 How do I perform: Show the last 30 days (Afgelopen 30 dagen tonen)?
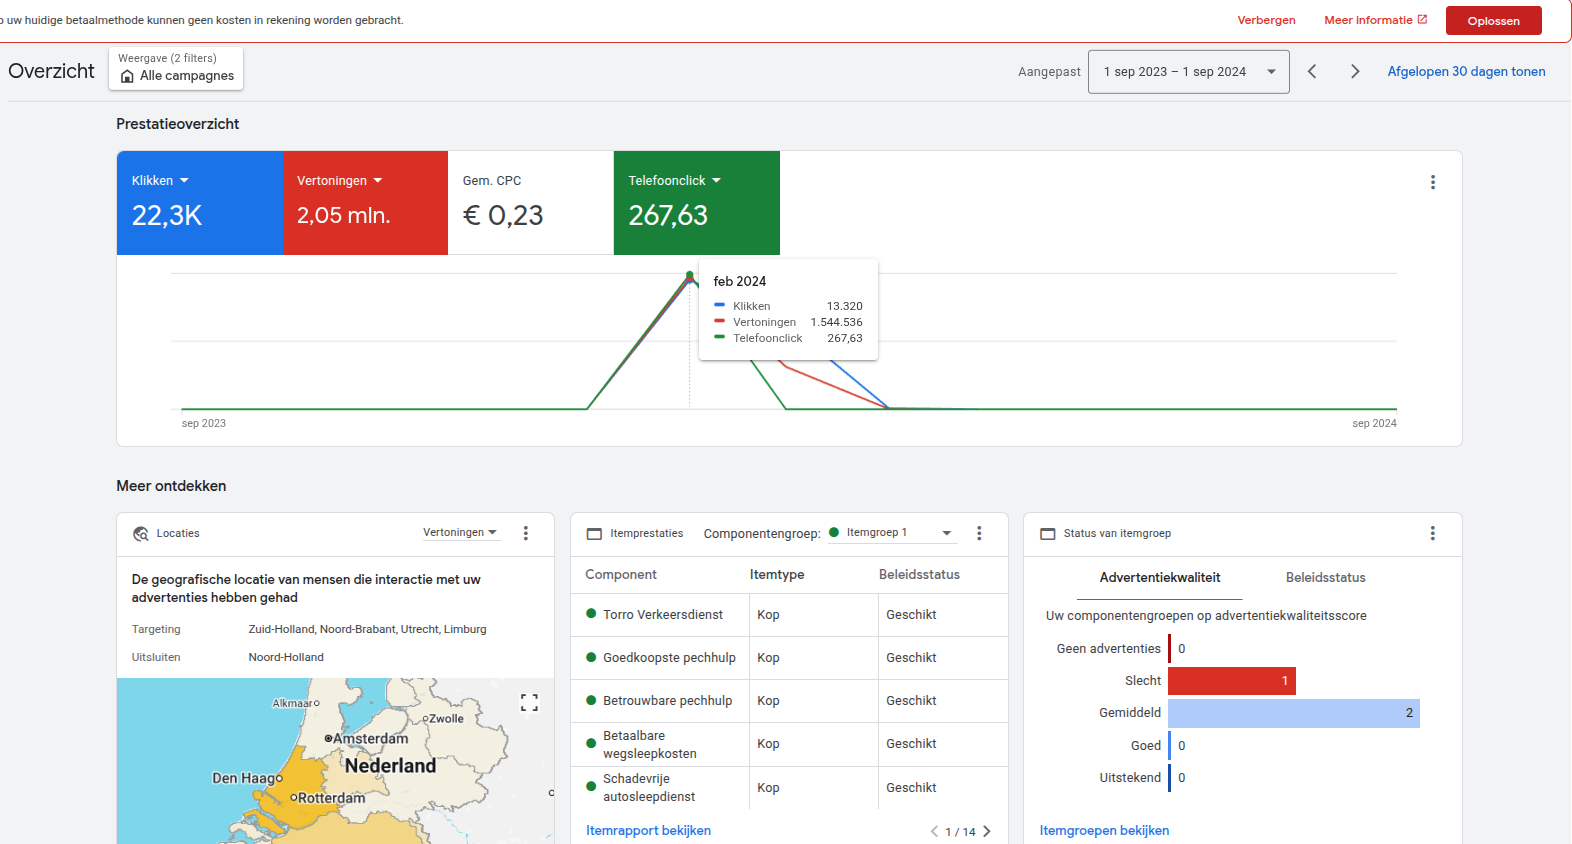(x=1466, y=72)
